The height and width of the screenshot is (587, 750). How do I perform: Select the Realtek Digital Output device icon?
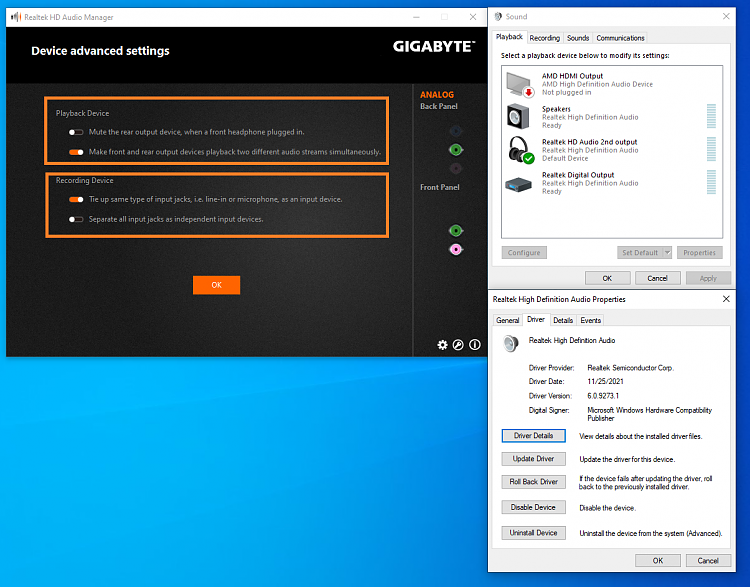point(518,184)
